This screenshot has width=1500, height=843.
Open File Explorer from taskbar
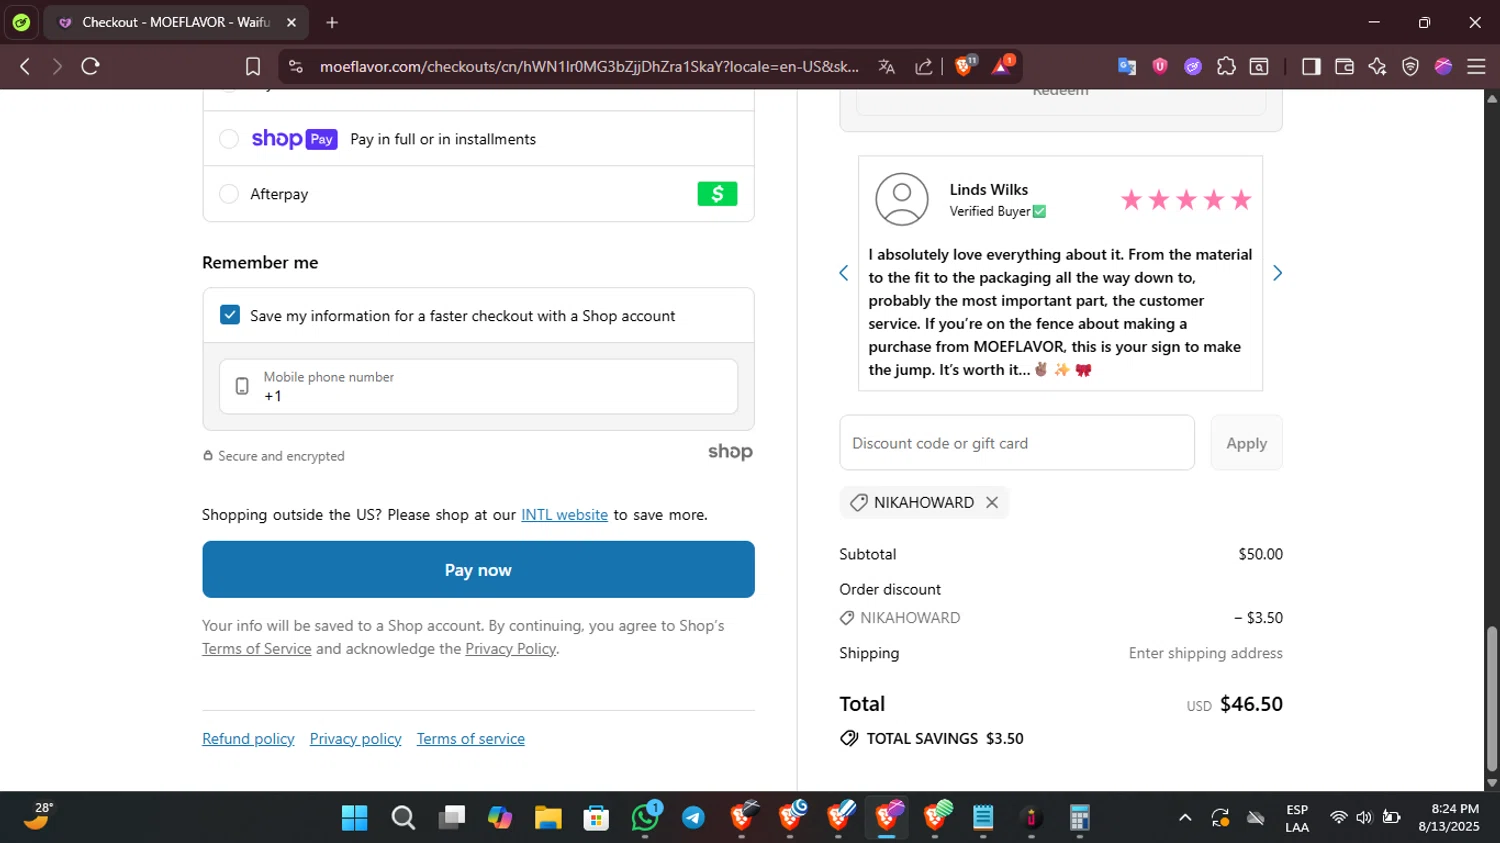548,818
